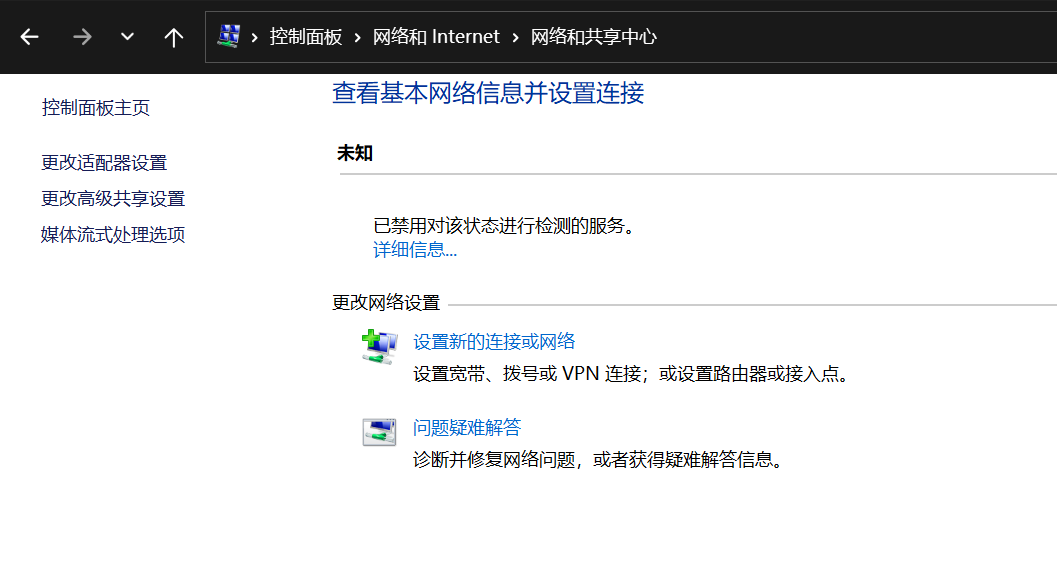Image resolution: width=1057 pixels, height=576 pixels.
Task: Click the 诊断并修复网络问题 description text
Action: [x=599, y=460]
